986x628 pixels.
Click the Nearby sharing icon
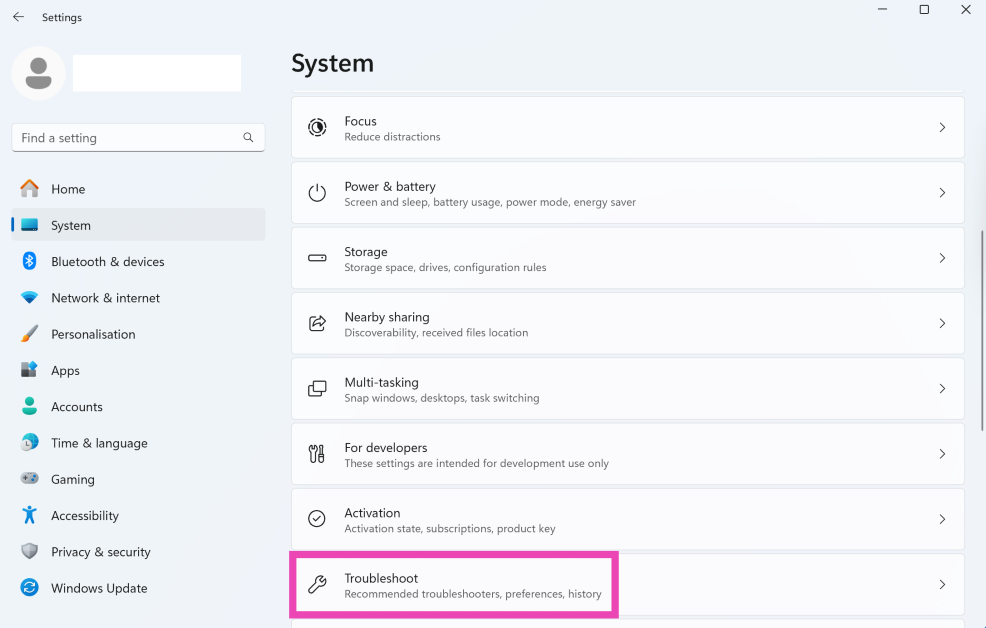317,323
